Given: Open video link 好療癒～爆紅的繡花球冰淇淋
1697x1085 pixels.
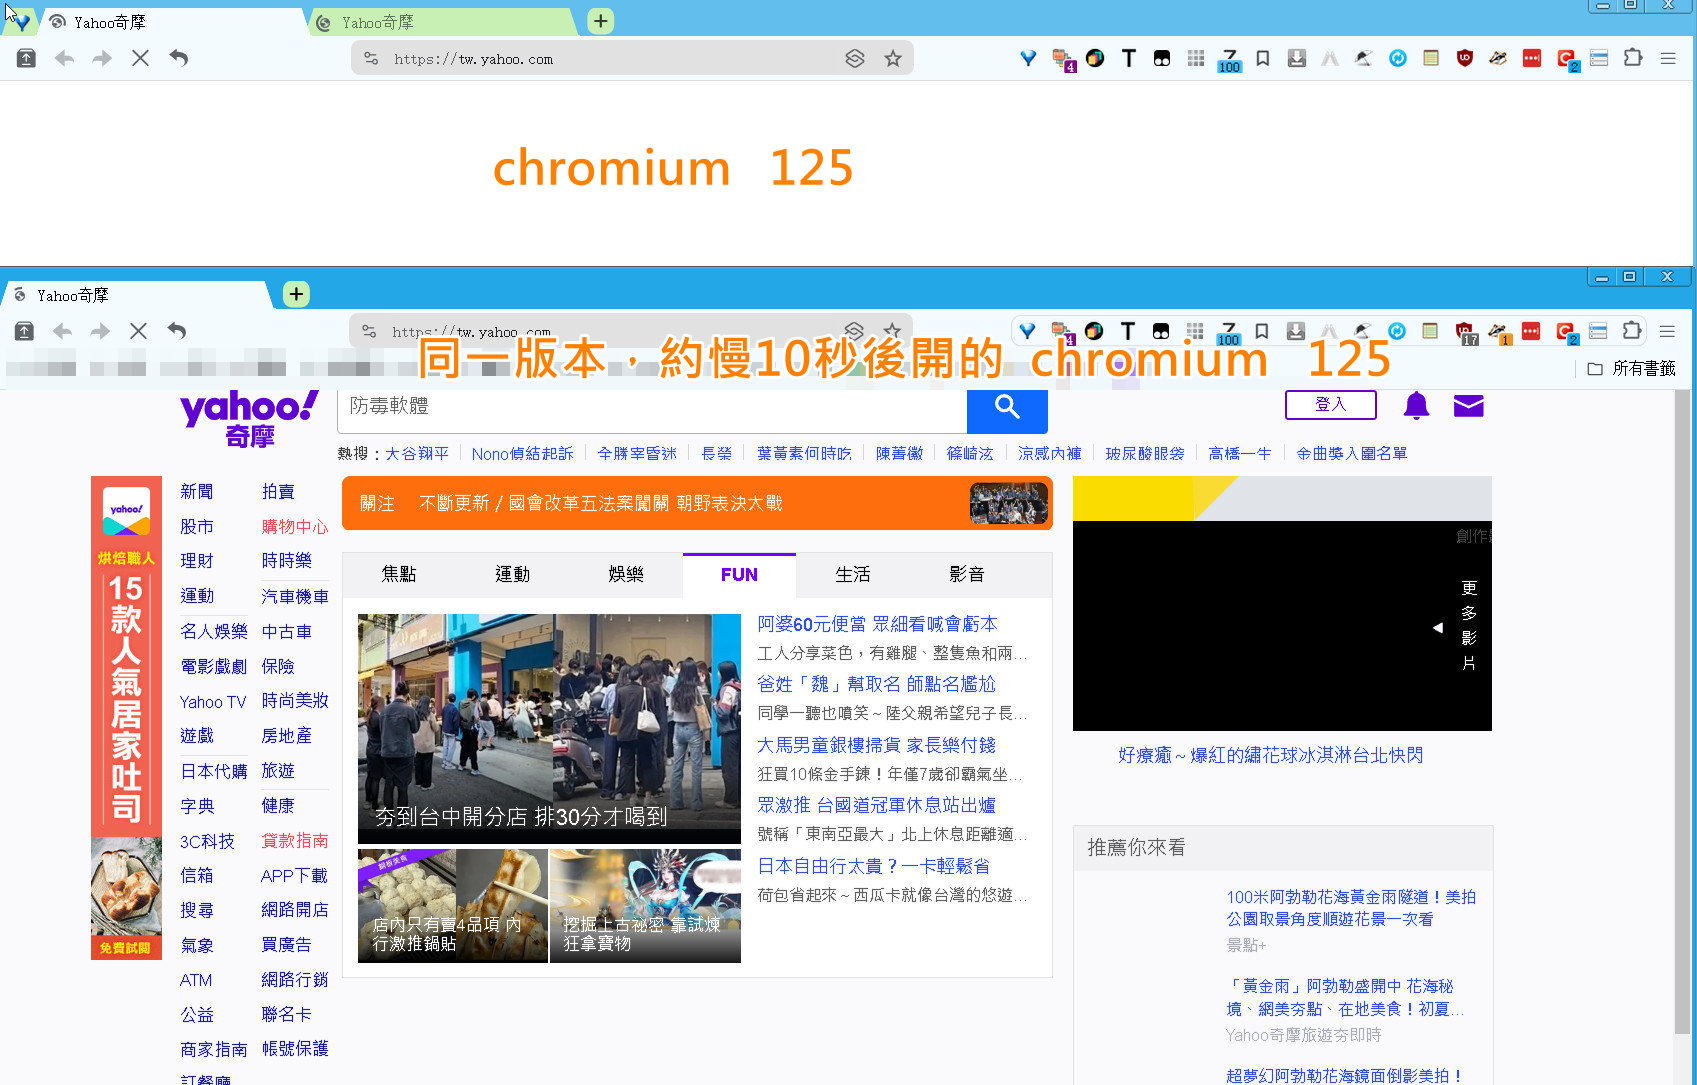Looking at the screenshot, I should [x=1271, y=755].
